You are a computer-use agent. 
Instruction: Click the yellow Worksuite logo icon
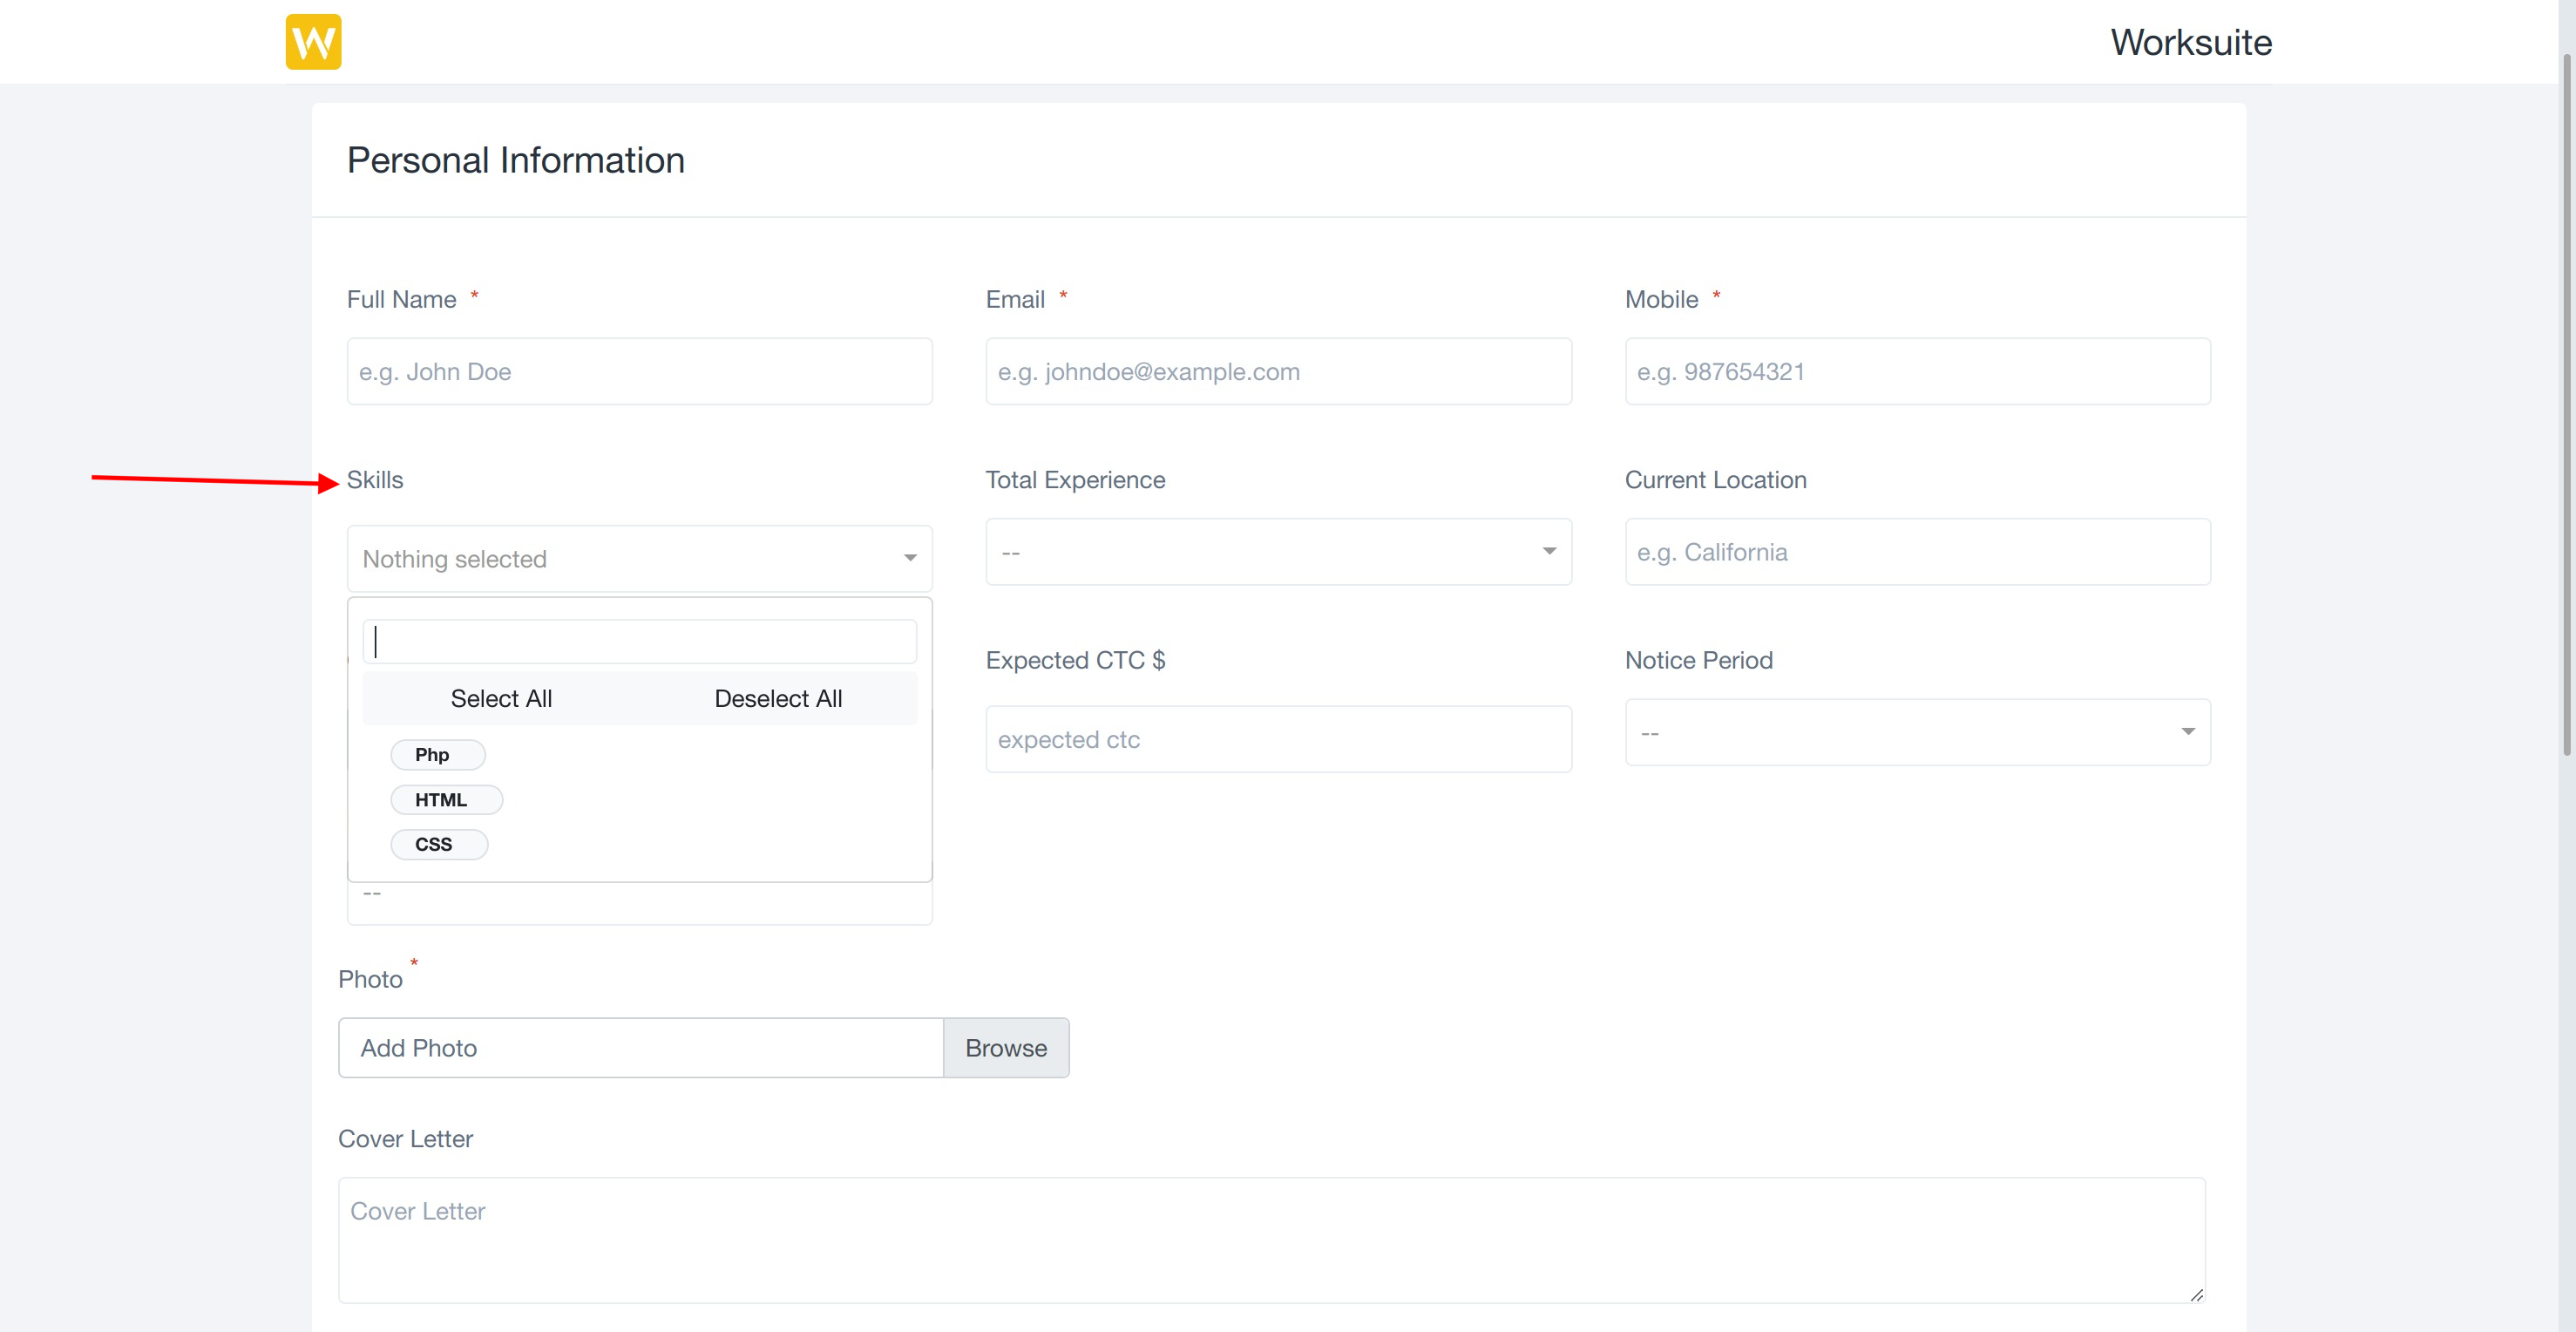[x=313, y=42]
